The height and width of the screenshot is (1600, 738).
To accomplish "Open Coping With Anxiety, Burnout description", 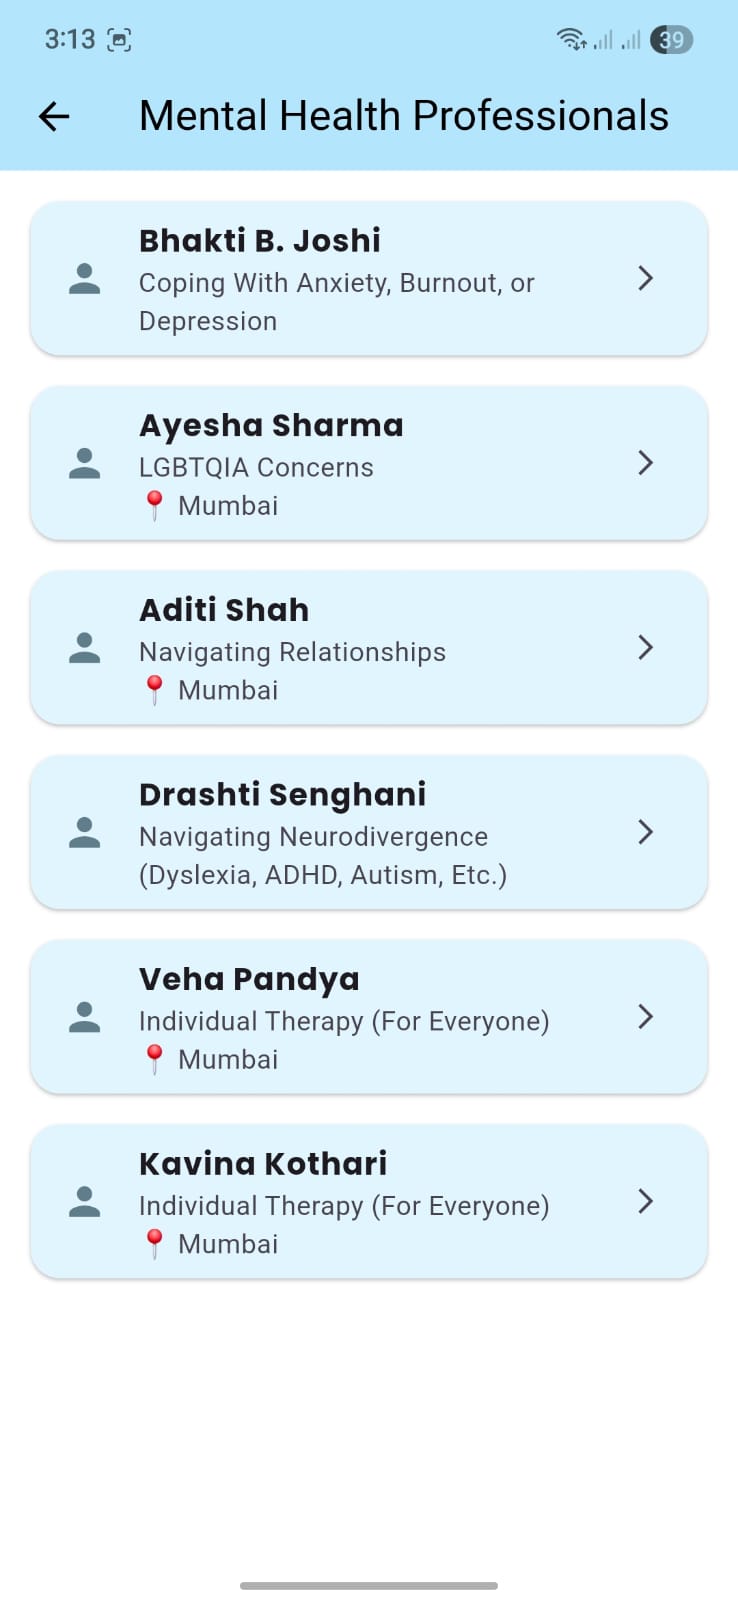I will (x=337, y=302).
